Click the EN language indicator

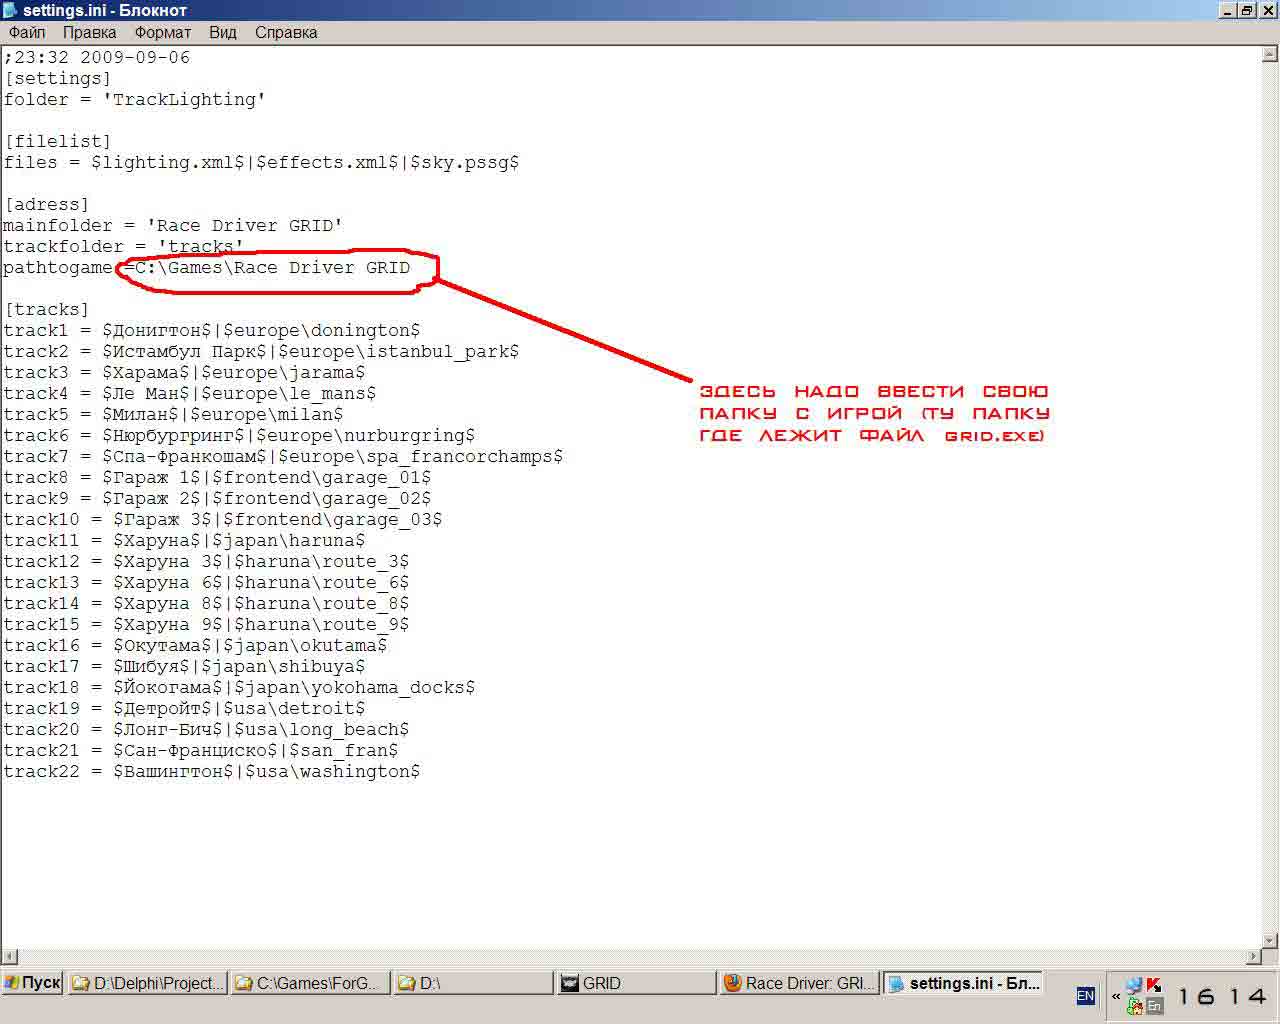click(x=1085, y=995)
